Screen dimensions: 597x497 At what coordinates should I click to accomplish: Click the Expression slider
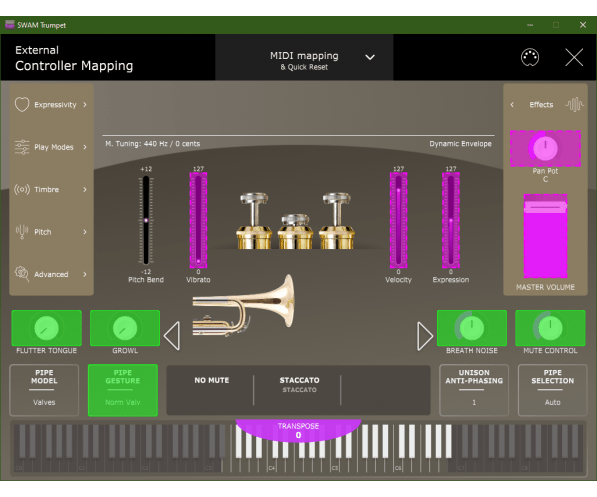click(x=451, y=220)
